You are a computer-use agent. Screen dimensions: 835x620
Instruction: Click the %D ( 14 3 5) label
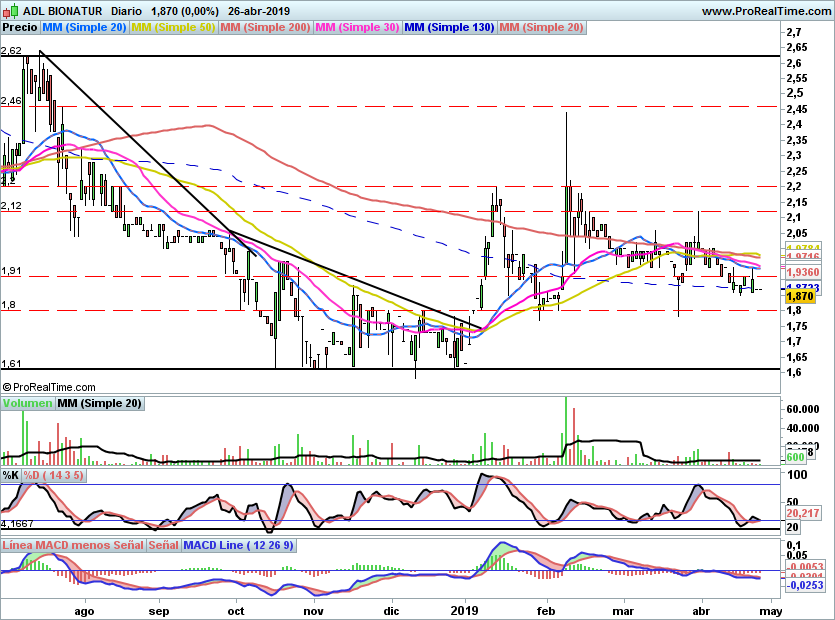[53, 475]
